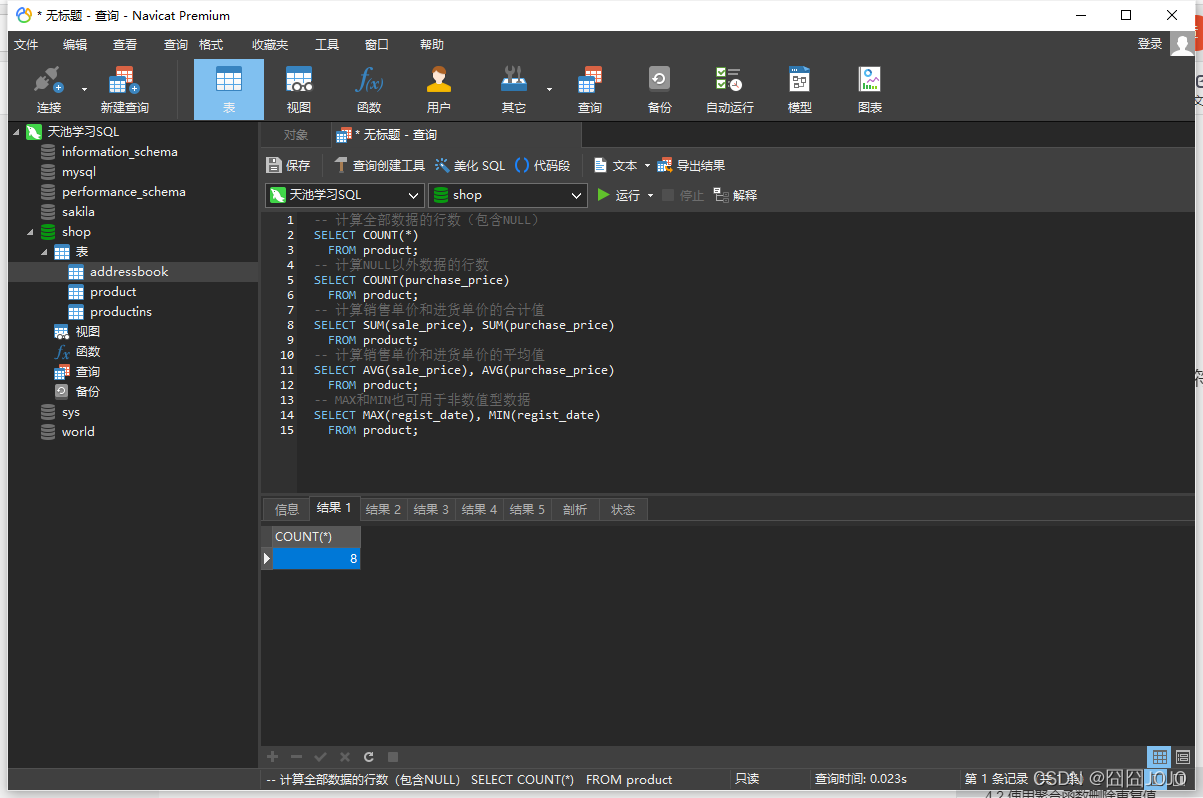Open the 自动运行 automation toolbar icon
Image resolution: width=1203 pixels, height=798 pixels.
click(x=730, y=89)
